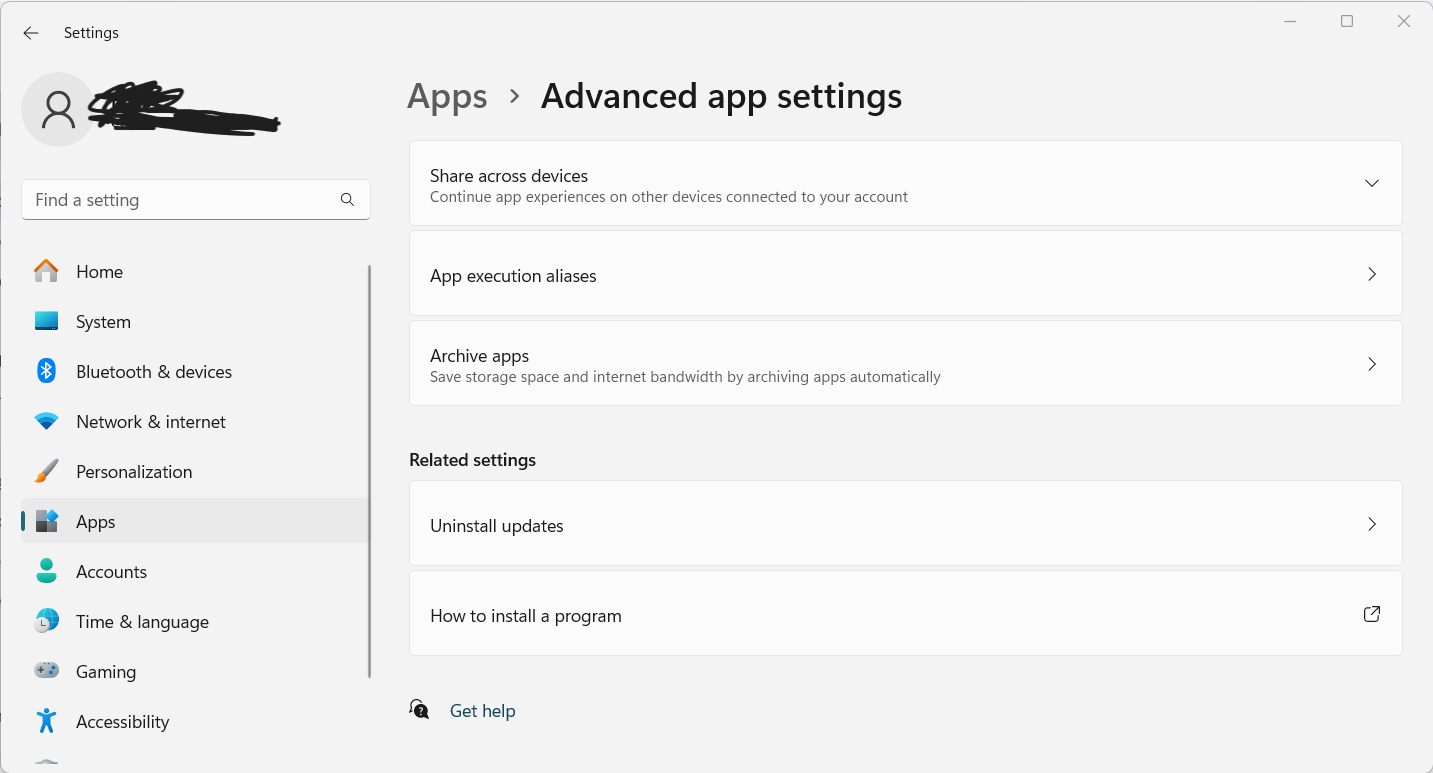
Task: Maximize the Settings window
Action: click(1347, 21)
